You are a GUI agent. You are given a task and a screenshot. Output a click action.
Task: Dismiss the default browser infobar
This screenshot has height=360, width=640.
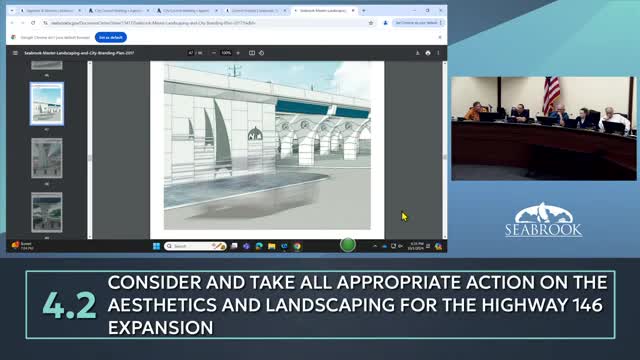tap(440, 37)
